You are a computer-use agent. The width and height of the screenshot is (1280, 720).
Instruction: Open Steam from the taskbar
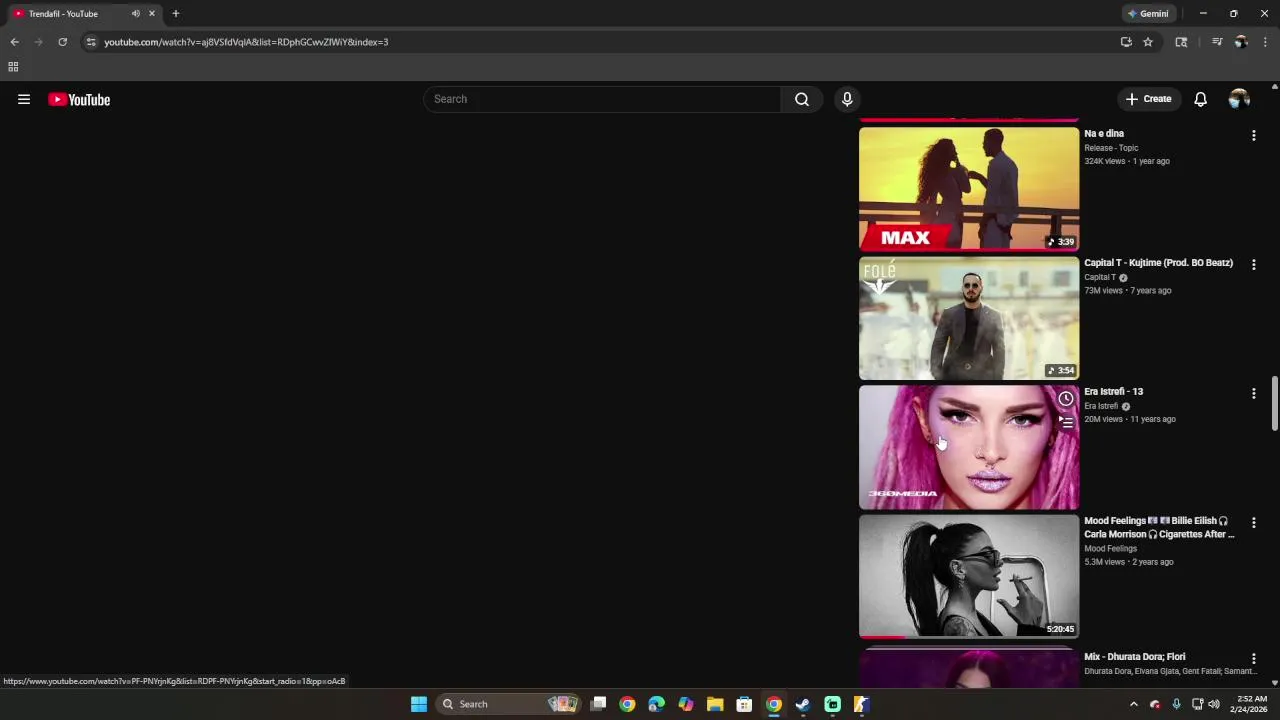point(802,704)
